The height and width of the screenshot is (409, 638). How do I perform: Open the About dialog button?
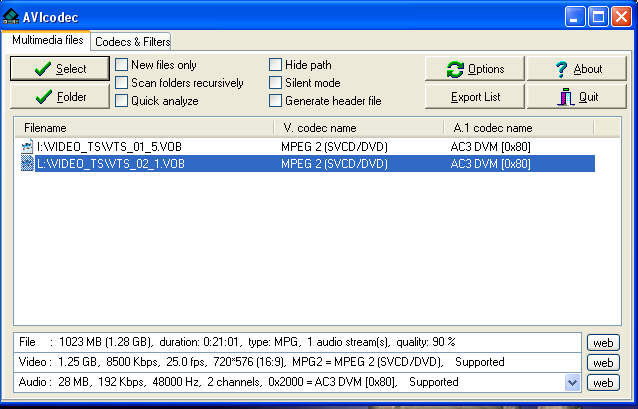pos(577,69)
